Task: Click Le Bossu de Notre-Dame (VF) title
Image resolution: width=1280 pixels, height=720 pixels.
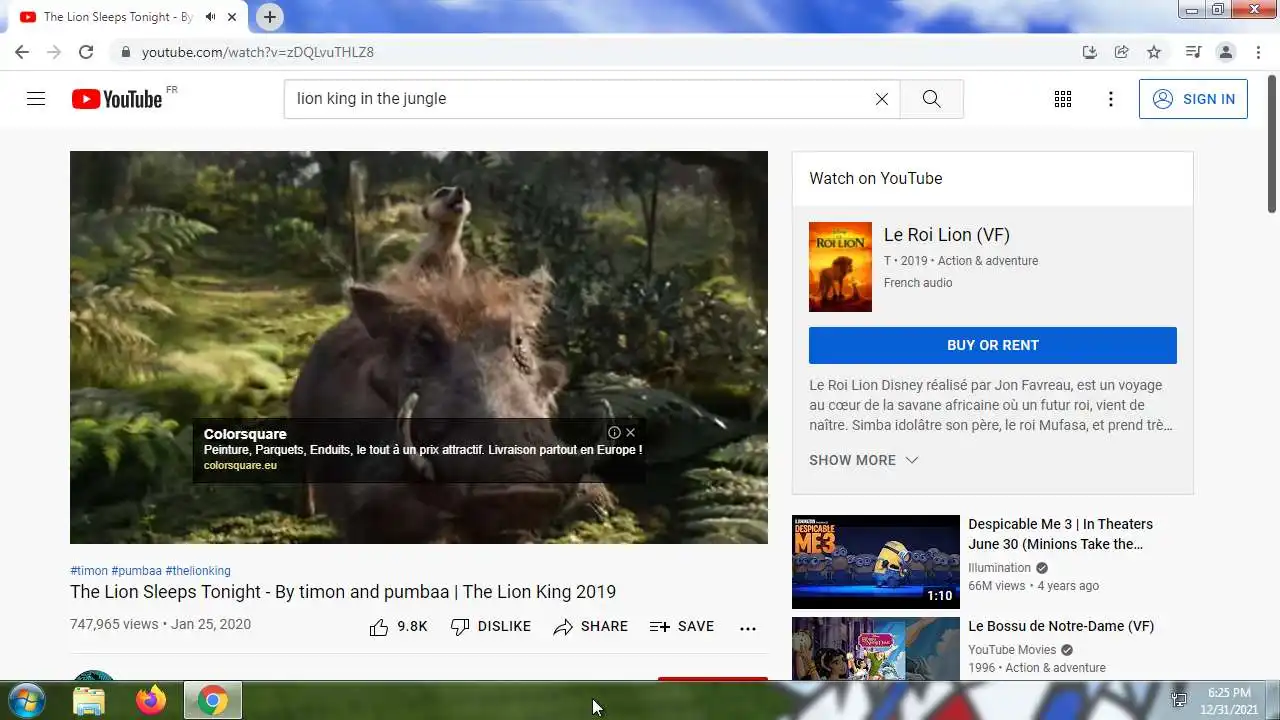Action: pos(1061,626)
